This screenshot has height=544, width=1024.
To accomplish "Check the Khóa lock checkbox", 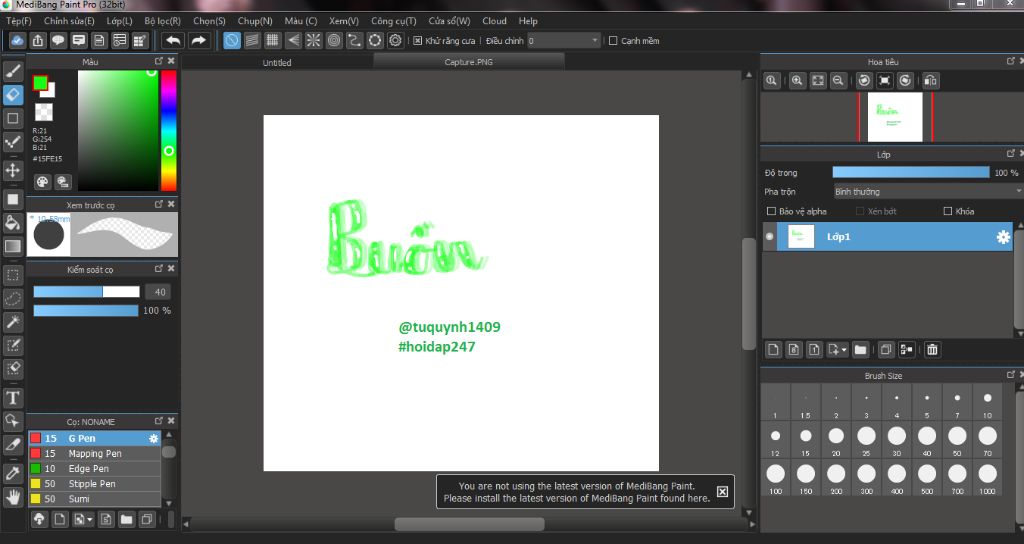I will (x=948, y=211).
